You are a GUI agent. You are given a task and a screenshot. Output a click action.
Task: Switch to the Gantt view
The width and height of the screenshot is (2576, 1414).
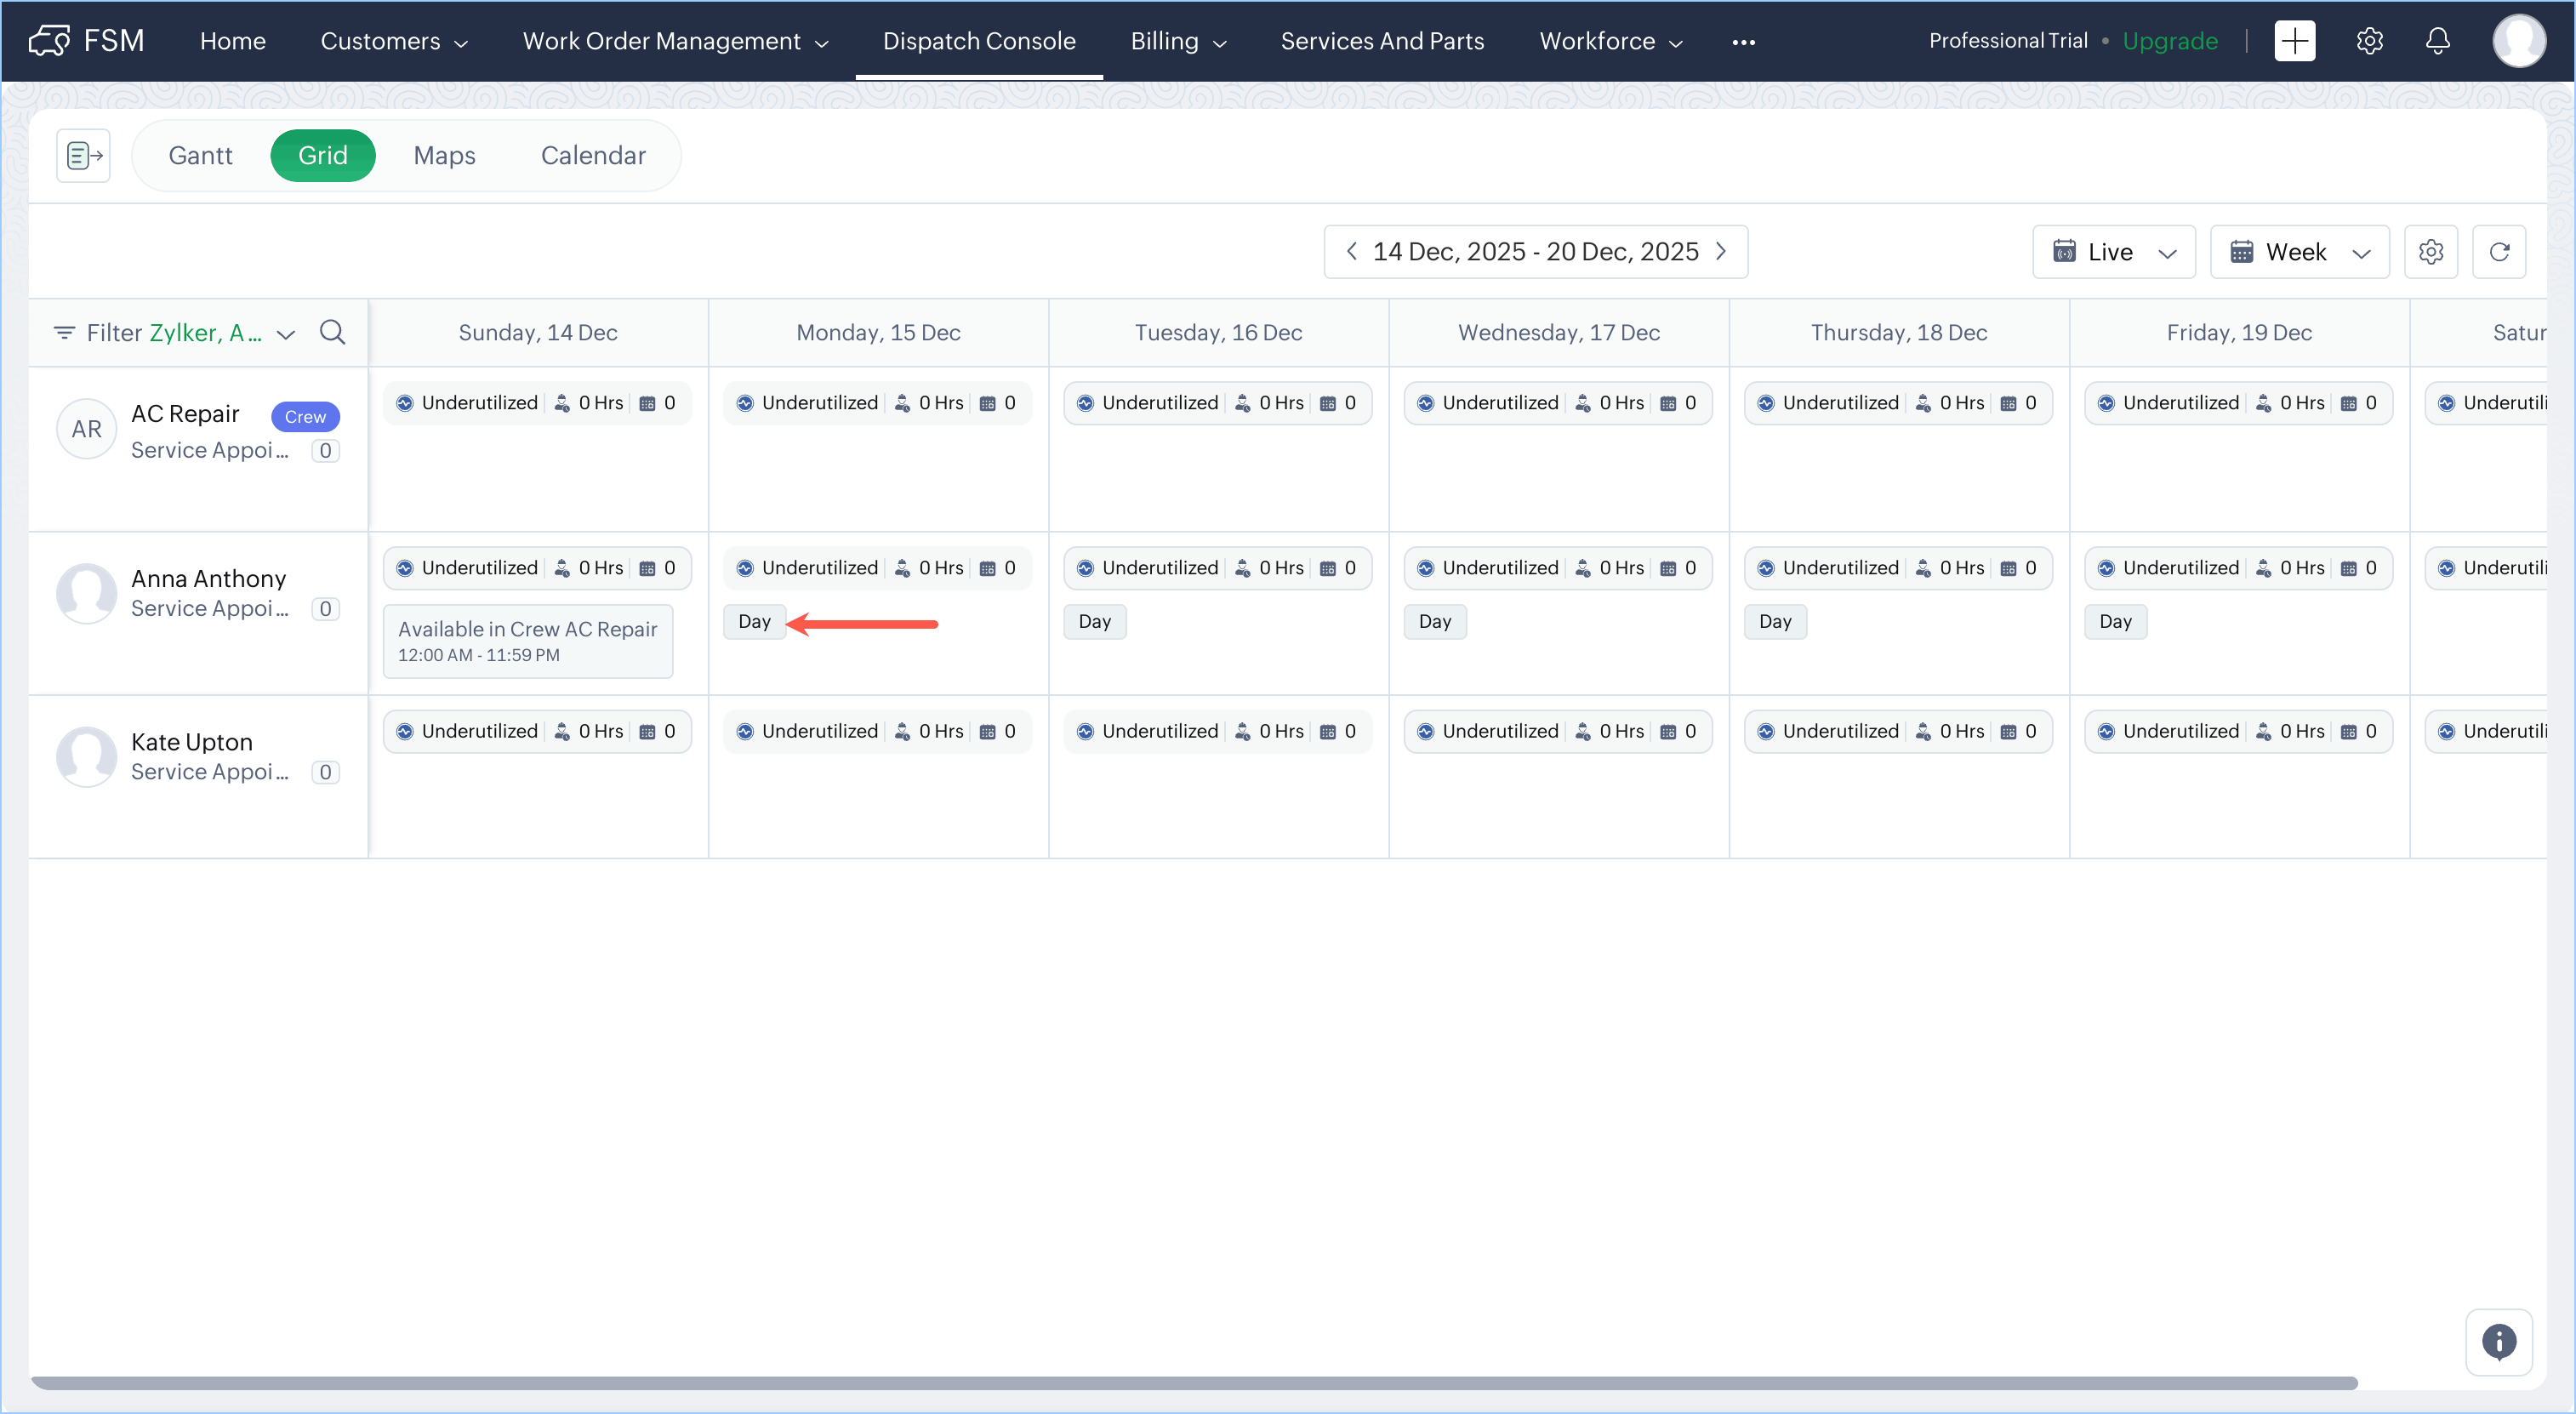point(200,155)
